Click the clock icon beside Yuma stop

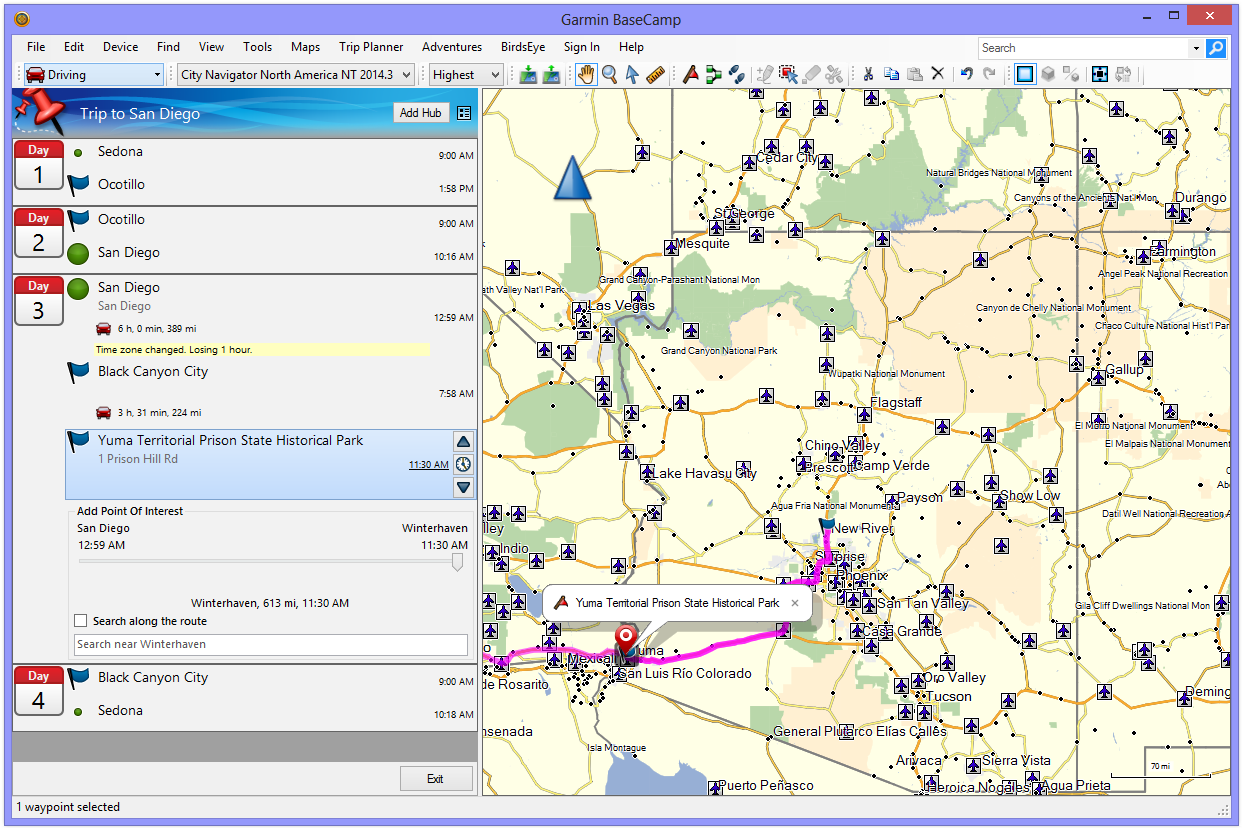(x=463, y=464)
